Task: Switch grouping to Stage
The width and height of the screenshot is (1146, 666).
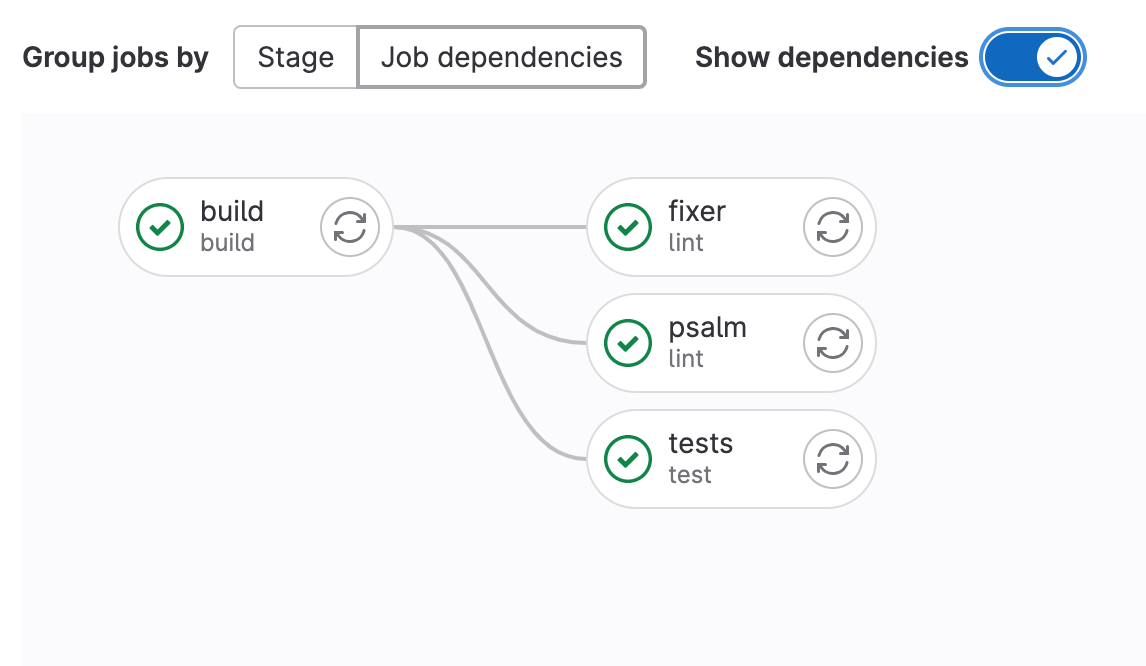Action: pos(296,57)
